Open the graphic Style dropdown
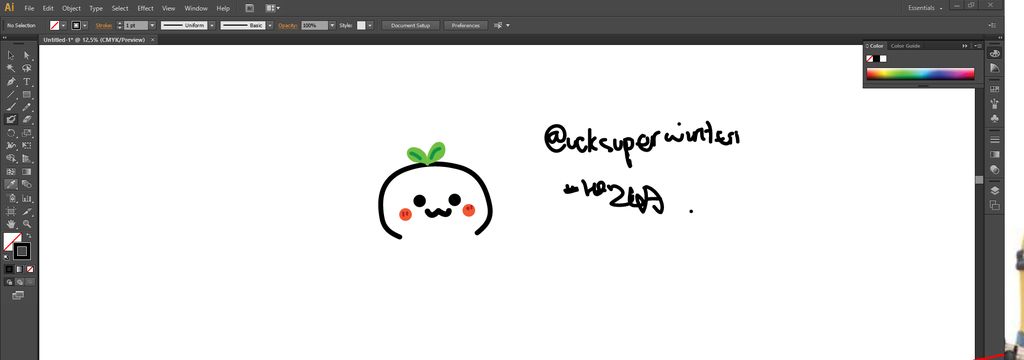The image size is (1024, 360). coord(370,25)
